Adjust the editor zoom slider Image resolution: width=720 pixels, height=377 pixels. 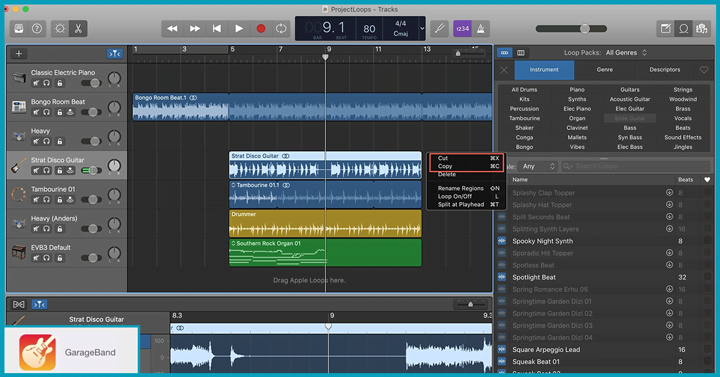point(470,304)
